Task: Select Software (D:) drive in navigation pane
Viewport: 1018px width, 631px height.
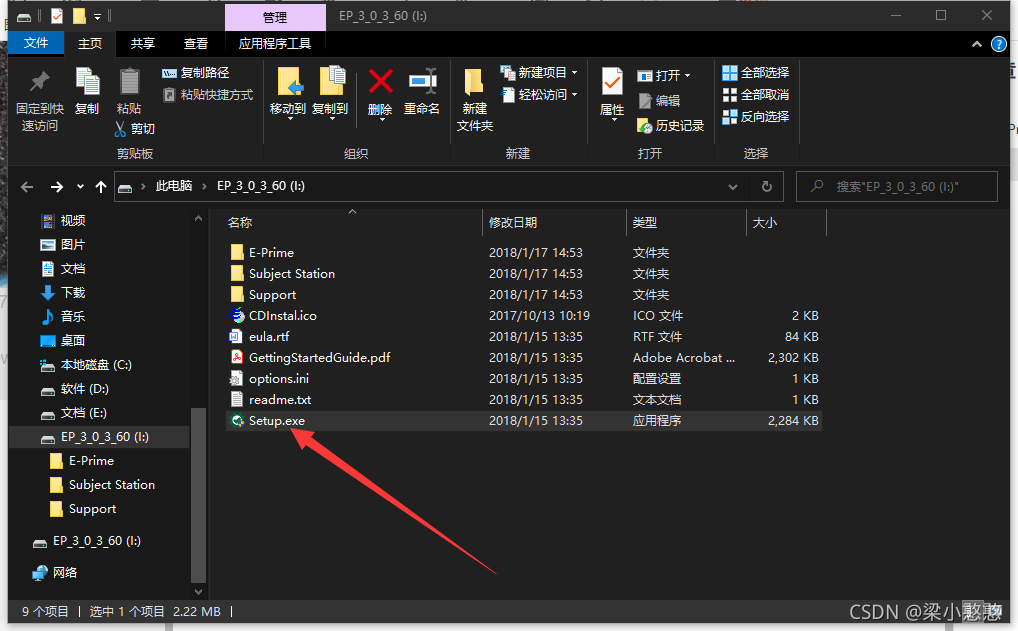Action: coord(84,389)
